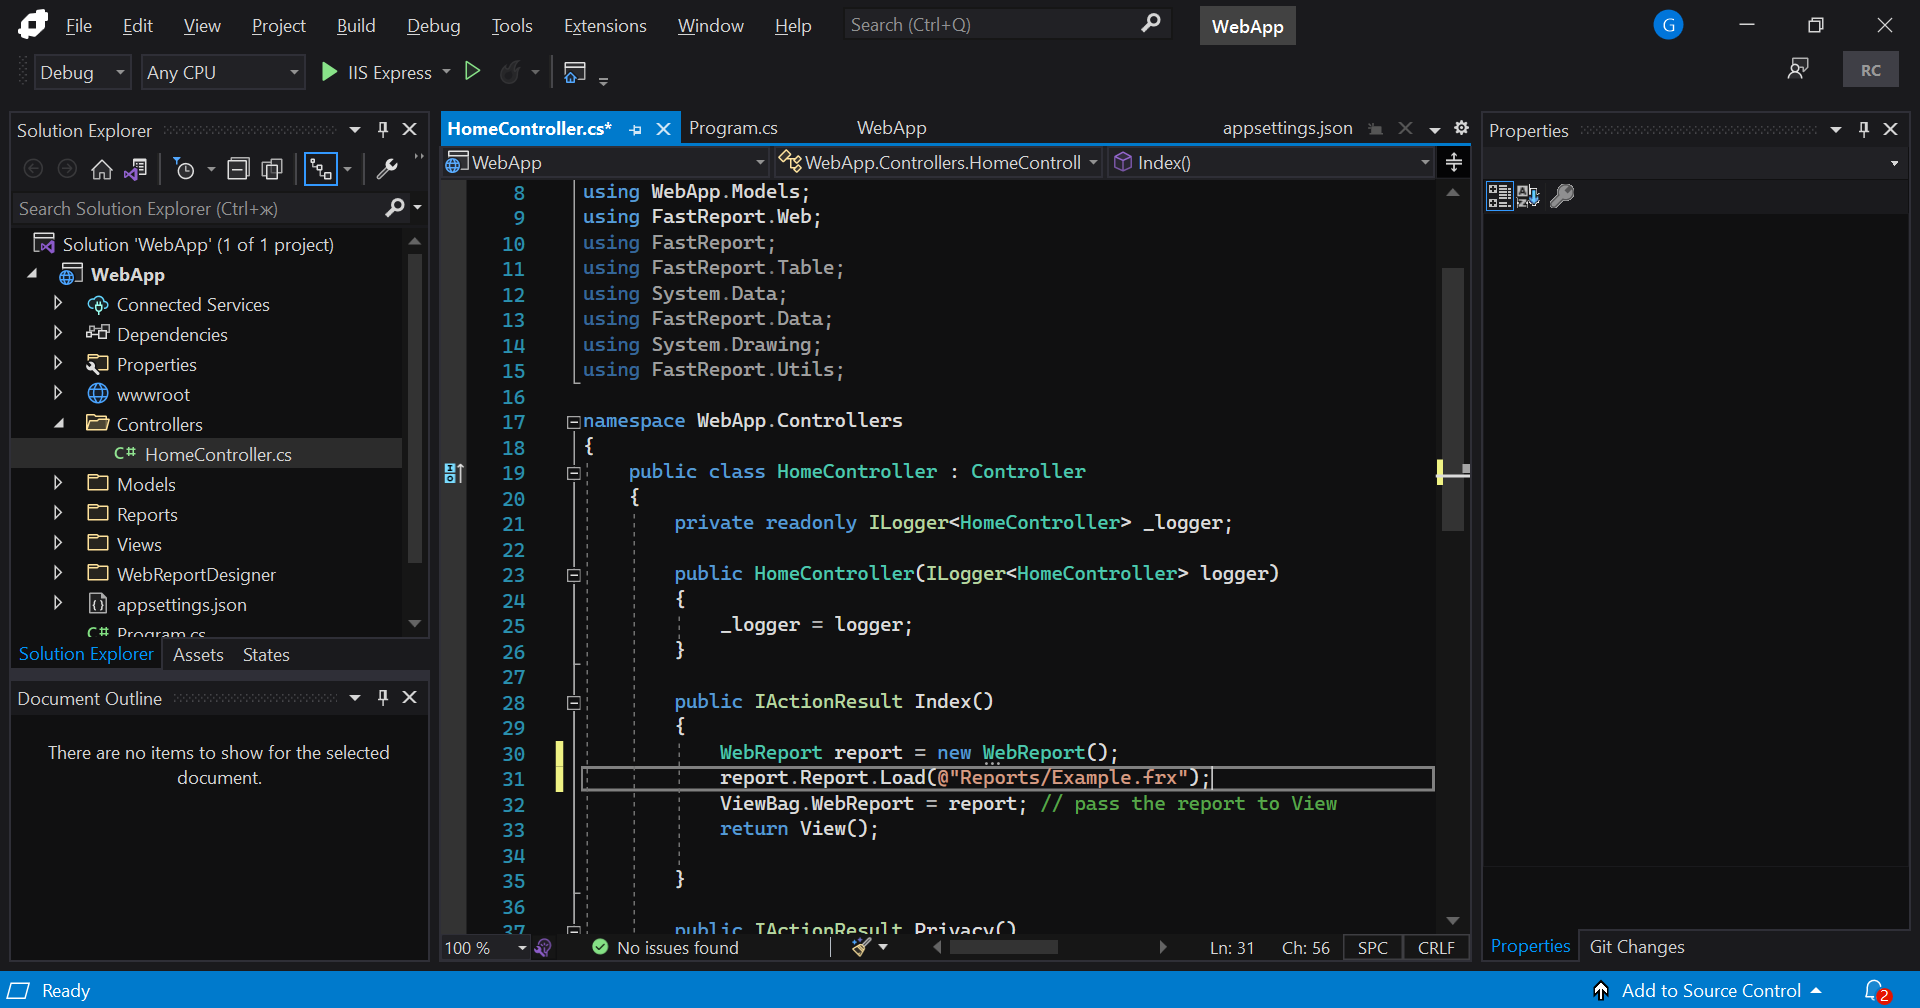Open the send feedback smiley icon
Image resolution: width=1920 pixels, height=1008 pixels.
pyautogui.click(x=1798, y=68)
